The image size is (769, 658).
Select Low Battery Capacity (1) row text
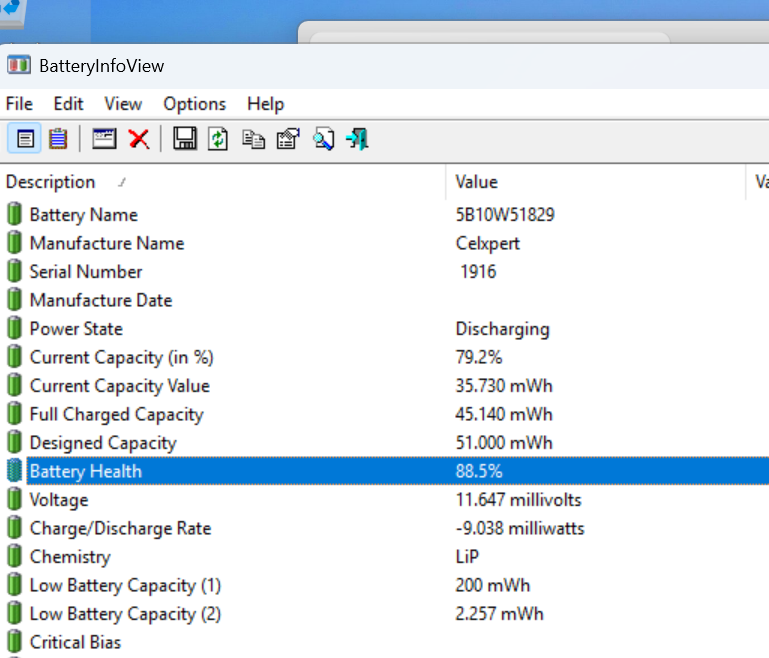point(125,585)
